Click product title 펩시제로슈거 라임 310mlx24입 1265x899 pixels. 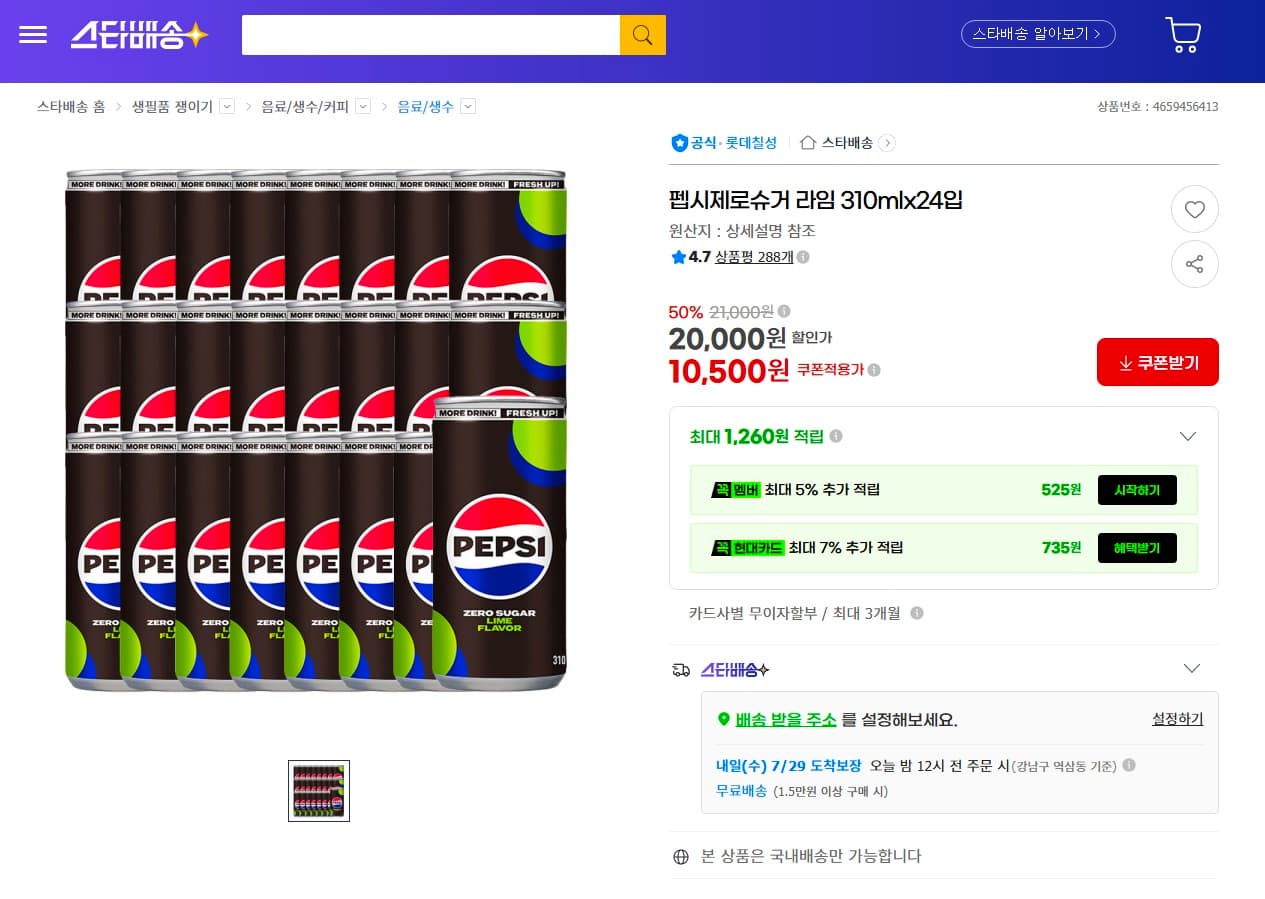816,200
